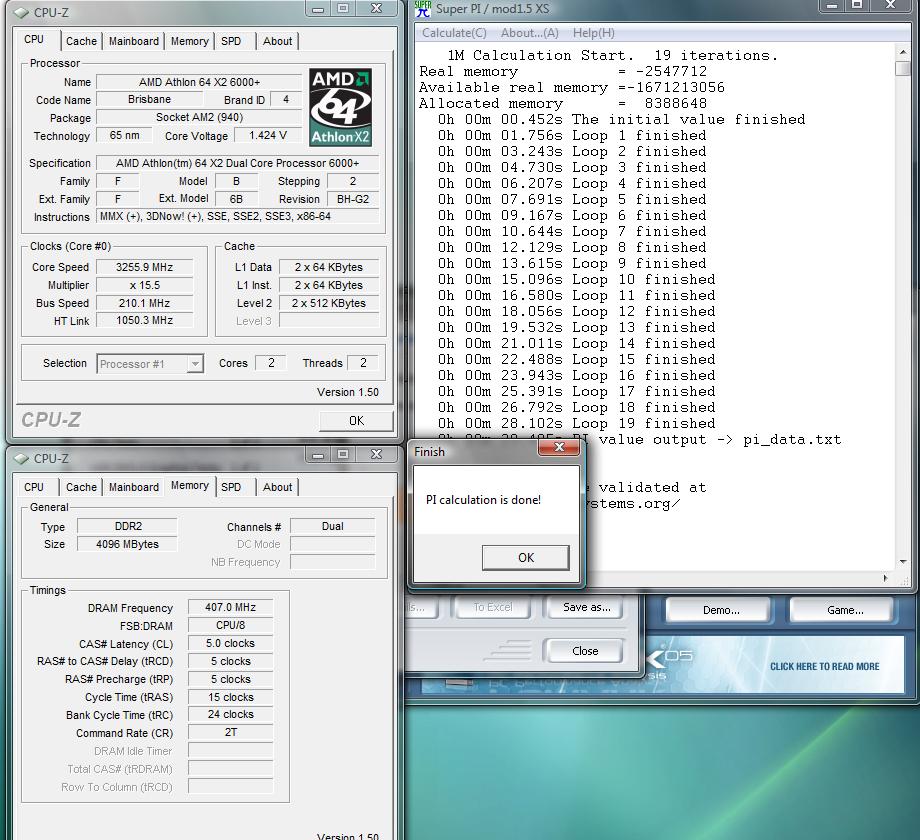Click the HT Link value 1050.3 MHz
Screen dimensions: 920x840
click(144, 320)
